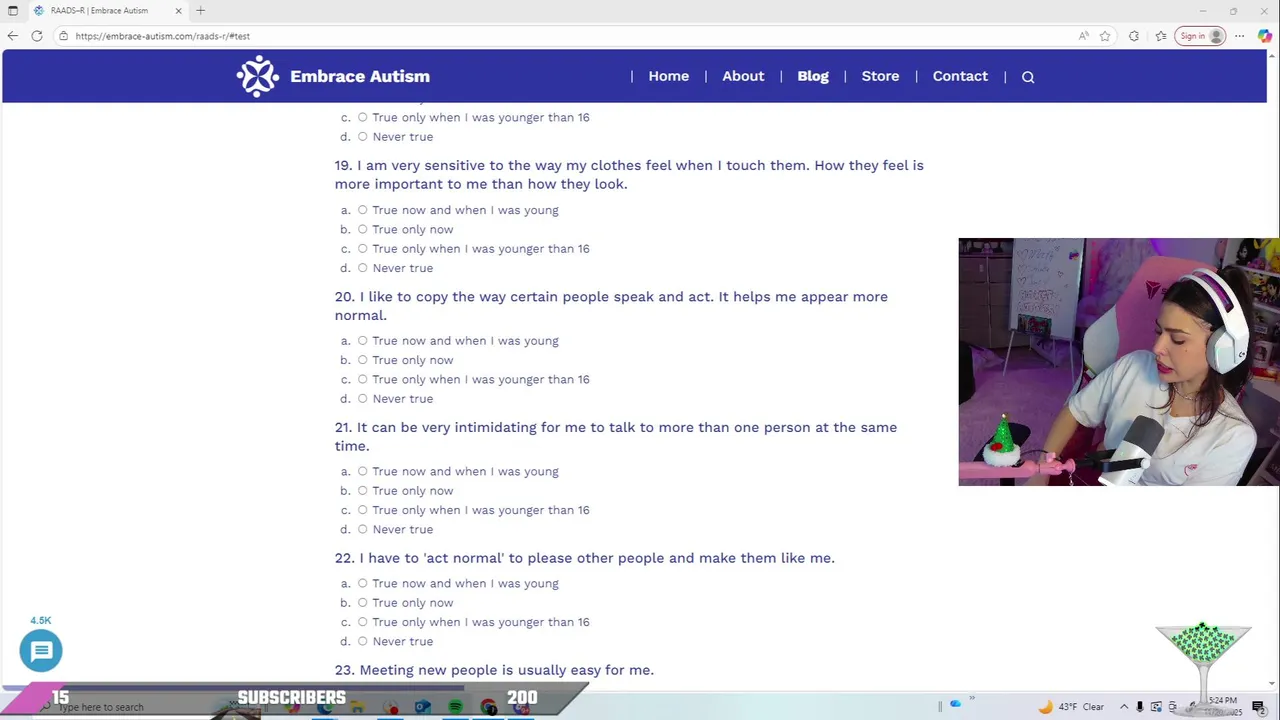Select 'Never true' for question 20

tap(363, 399)
